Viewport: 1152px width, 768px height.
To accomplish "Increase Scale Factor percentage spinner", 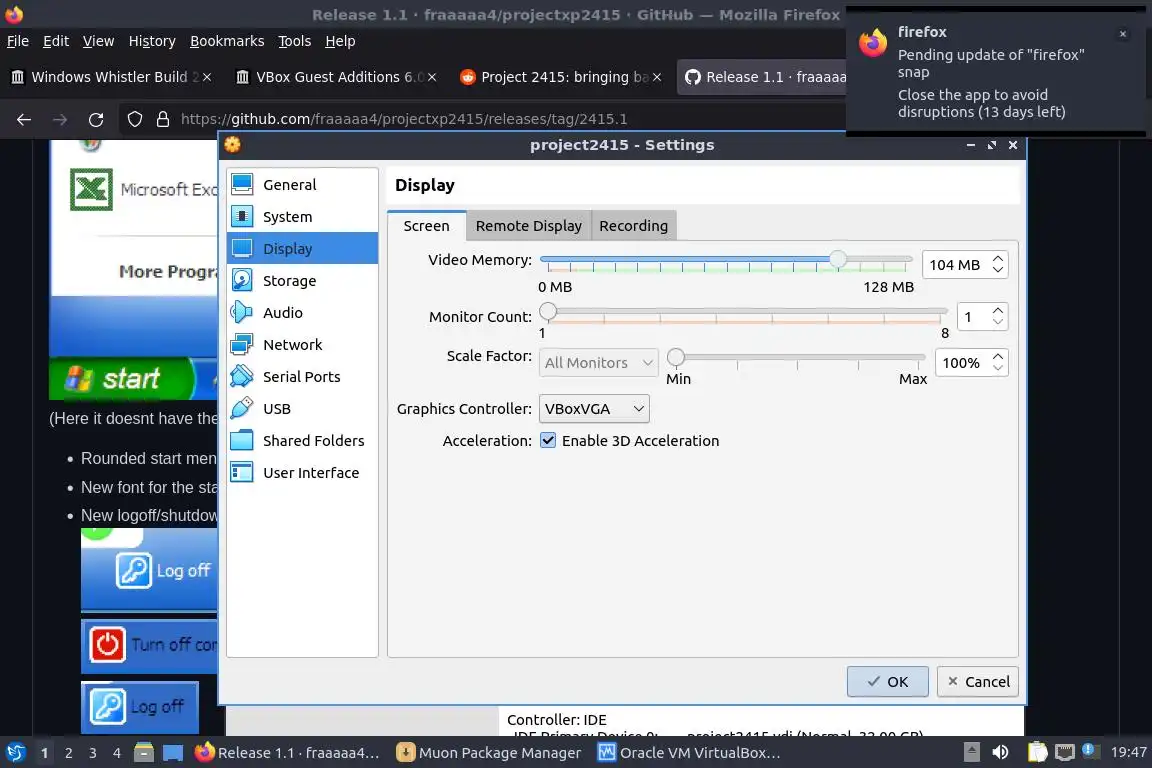I will point(998,356).
